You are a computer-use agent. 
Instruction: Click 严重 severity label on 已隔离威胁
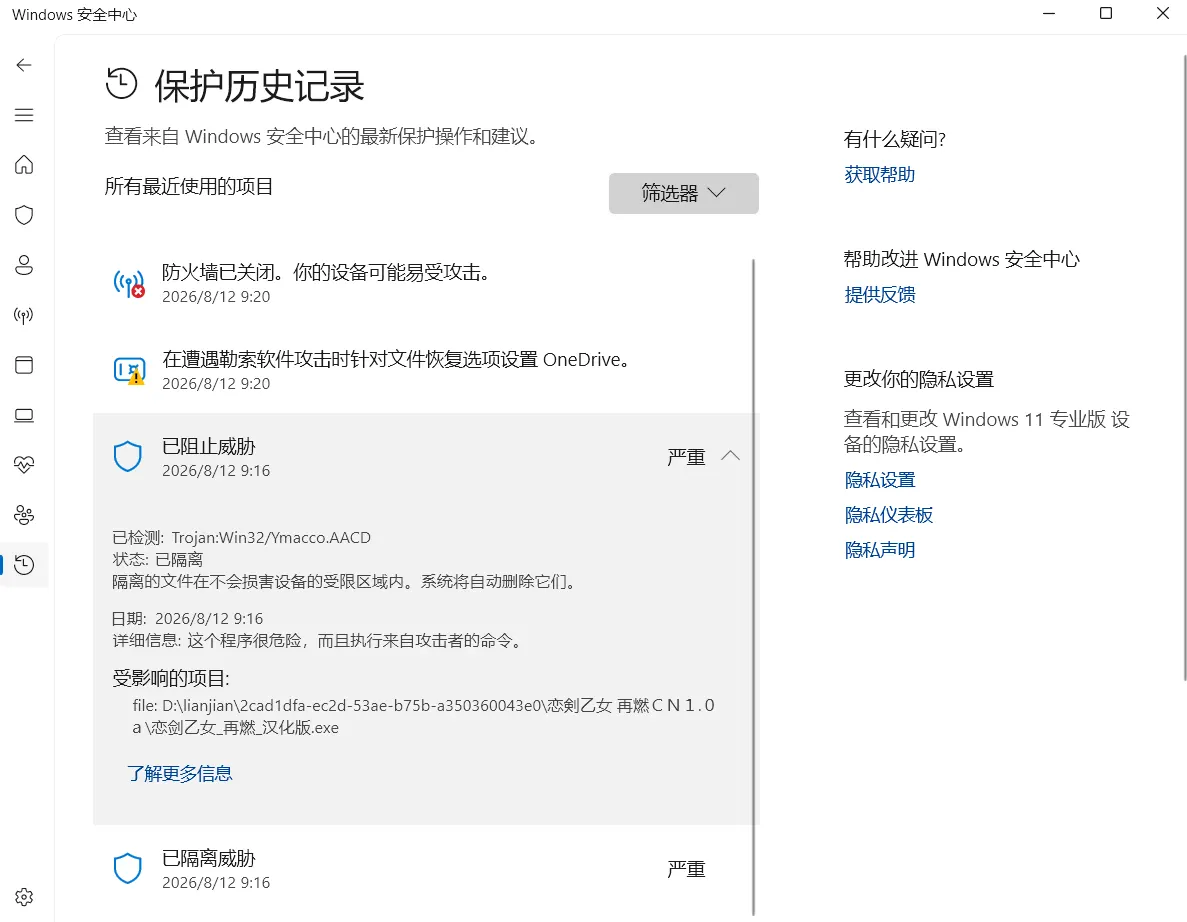click(x=686, y=868)
